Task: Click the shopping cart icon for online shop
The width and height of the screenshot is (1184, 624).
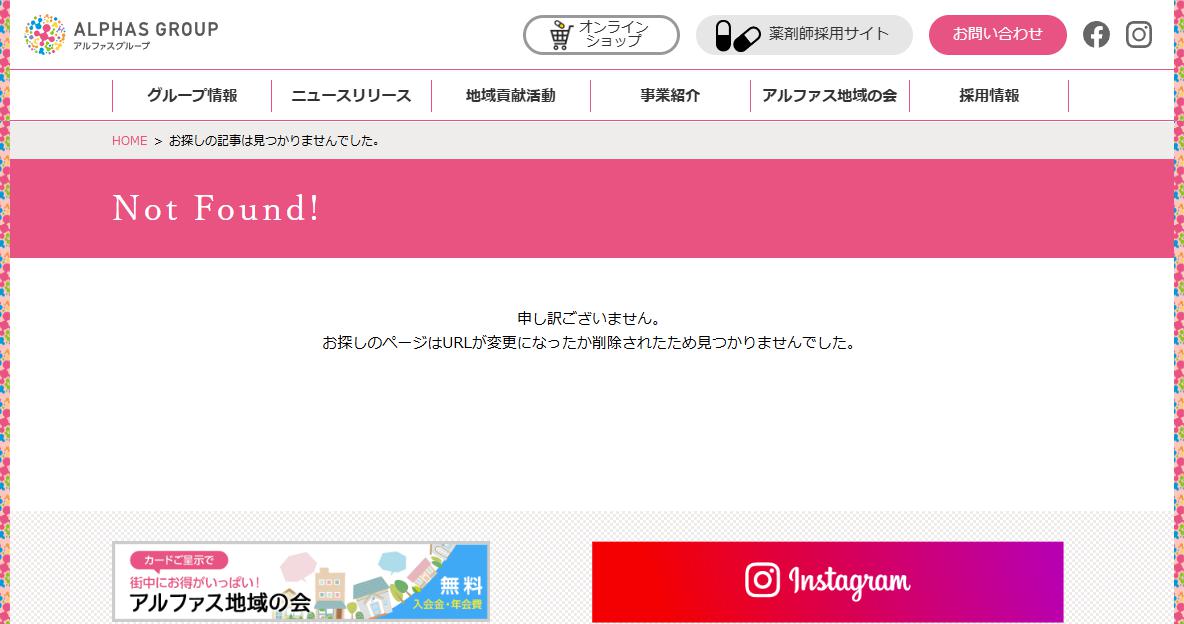Action: click(x=561, y=36)
